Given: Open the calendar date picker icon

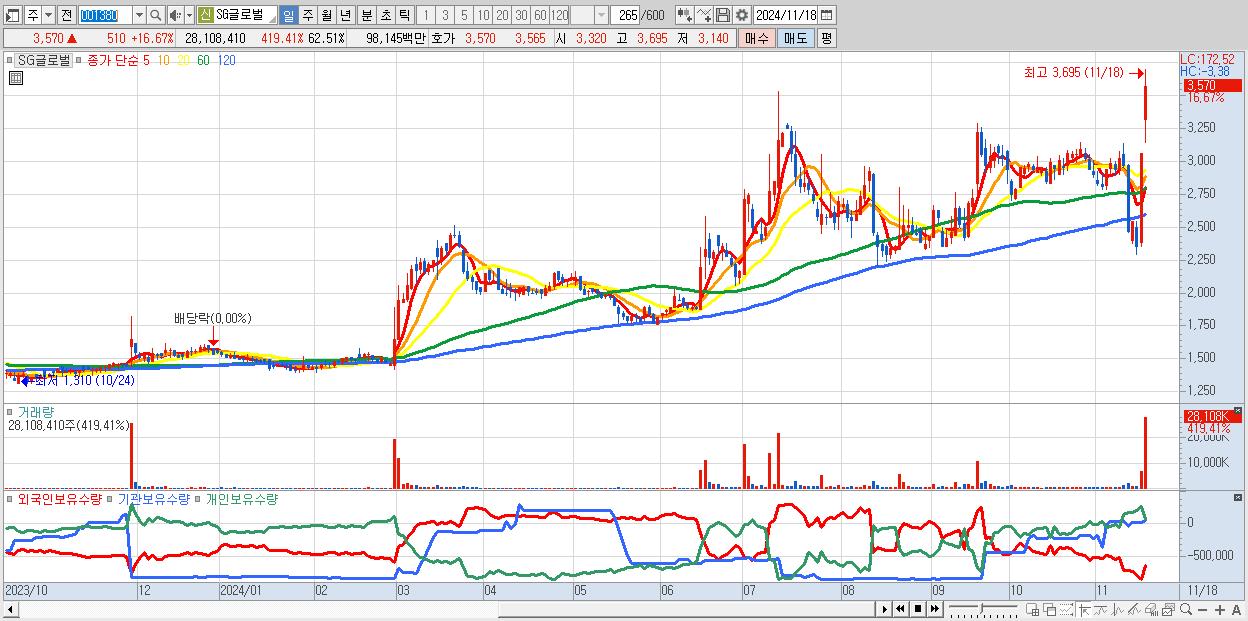Looking at the screenshot, I should 826,15.
